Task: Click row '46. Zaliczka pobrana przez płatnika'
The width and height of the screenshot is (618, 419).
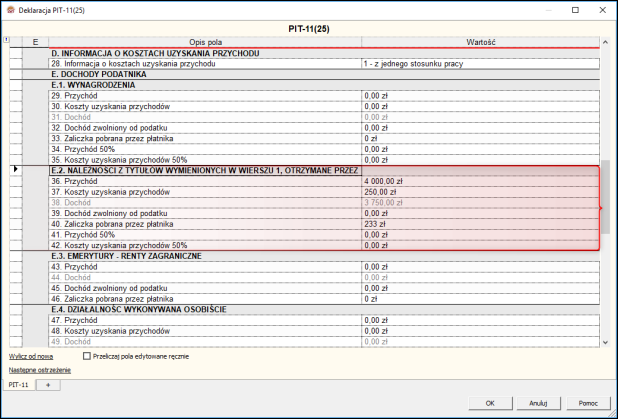Action: point(205,299)
